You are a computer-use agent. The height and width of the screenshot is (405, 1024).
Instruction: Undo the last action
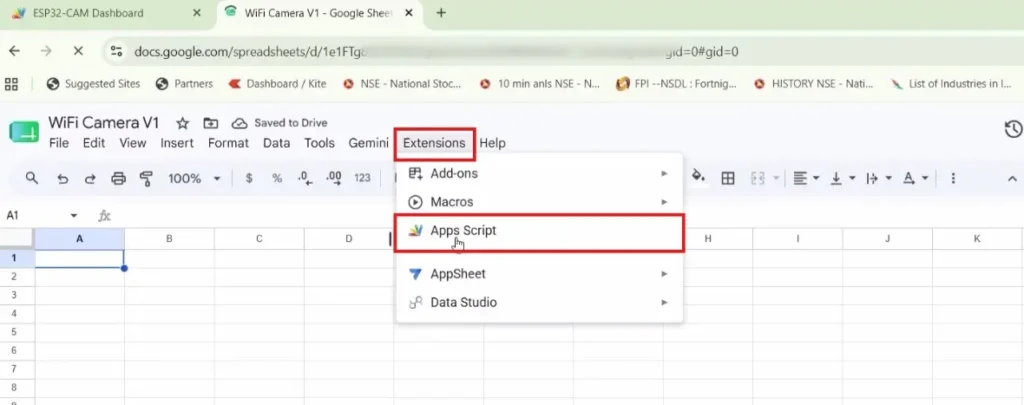pyautogui.click(x=63, y=178)
